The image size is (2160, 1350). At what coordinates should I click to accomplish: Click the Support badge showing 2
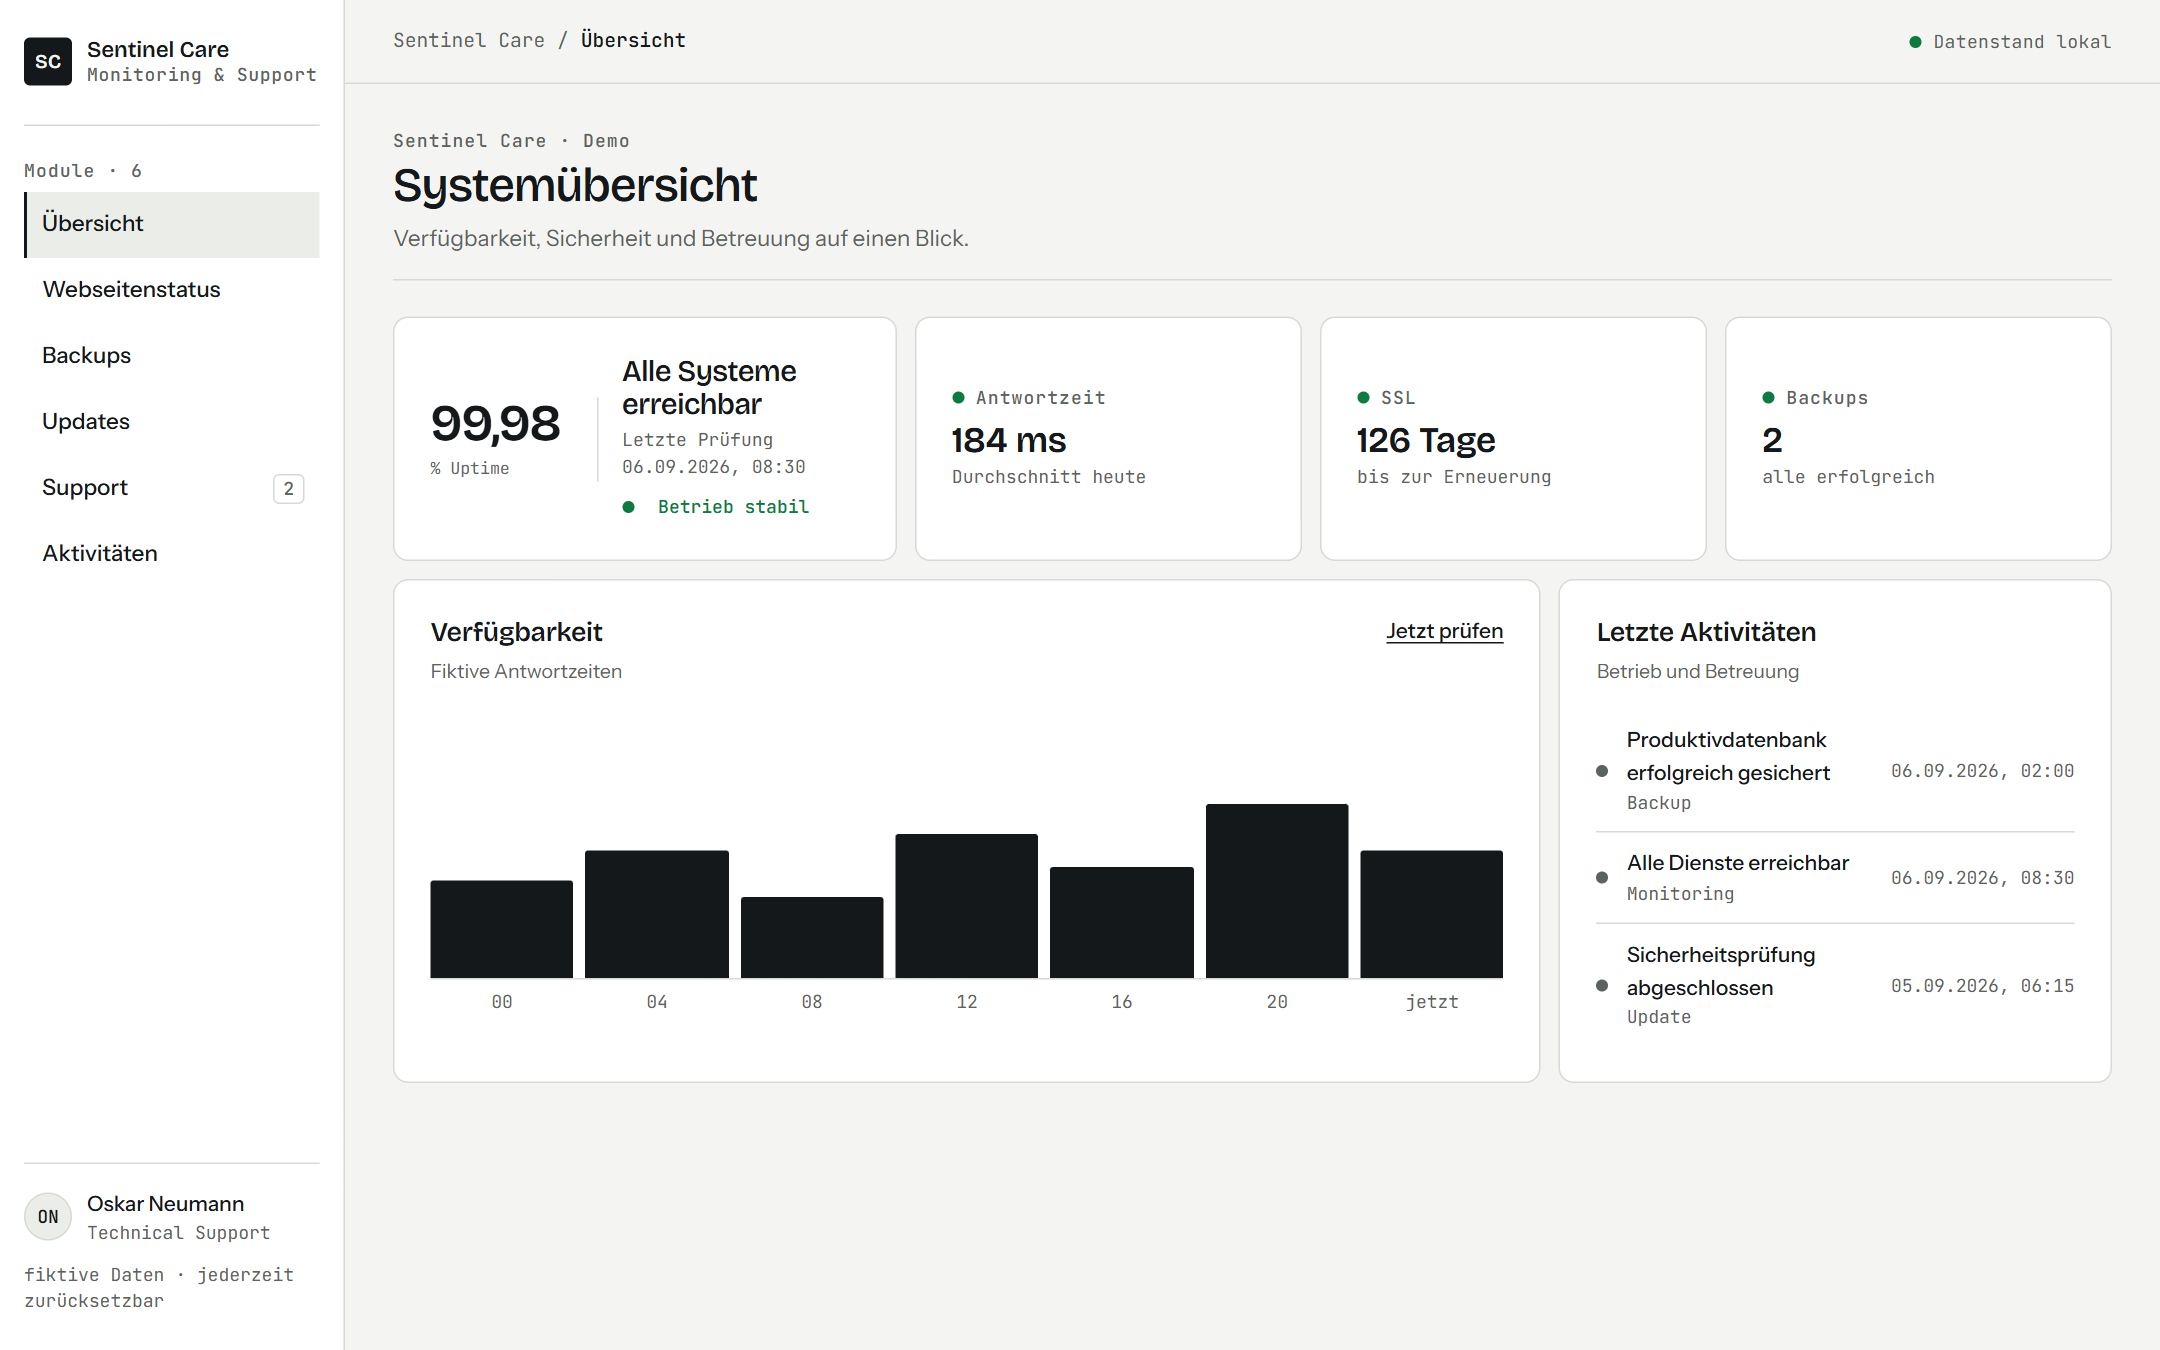point(289,489)
